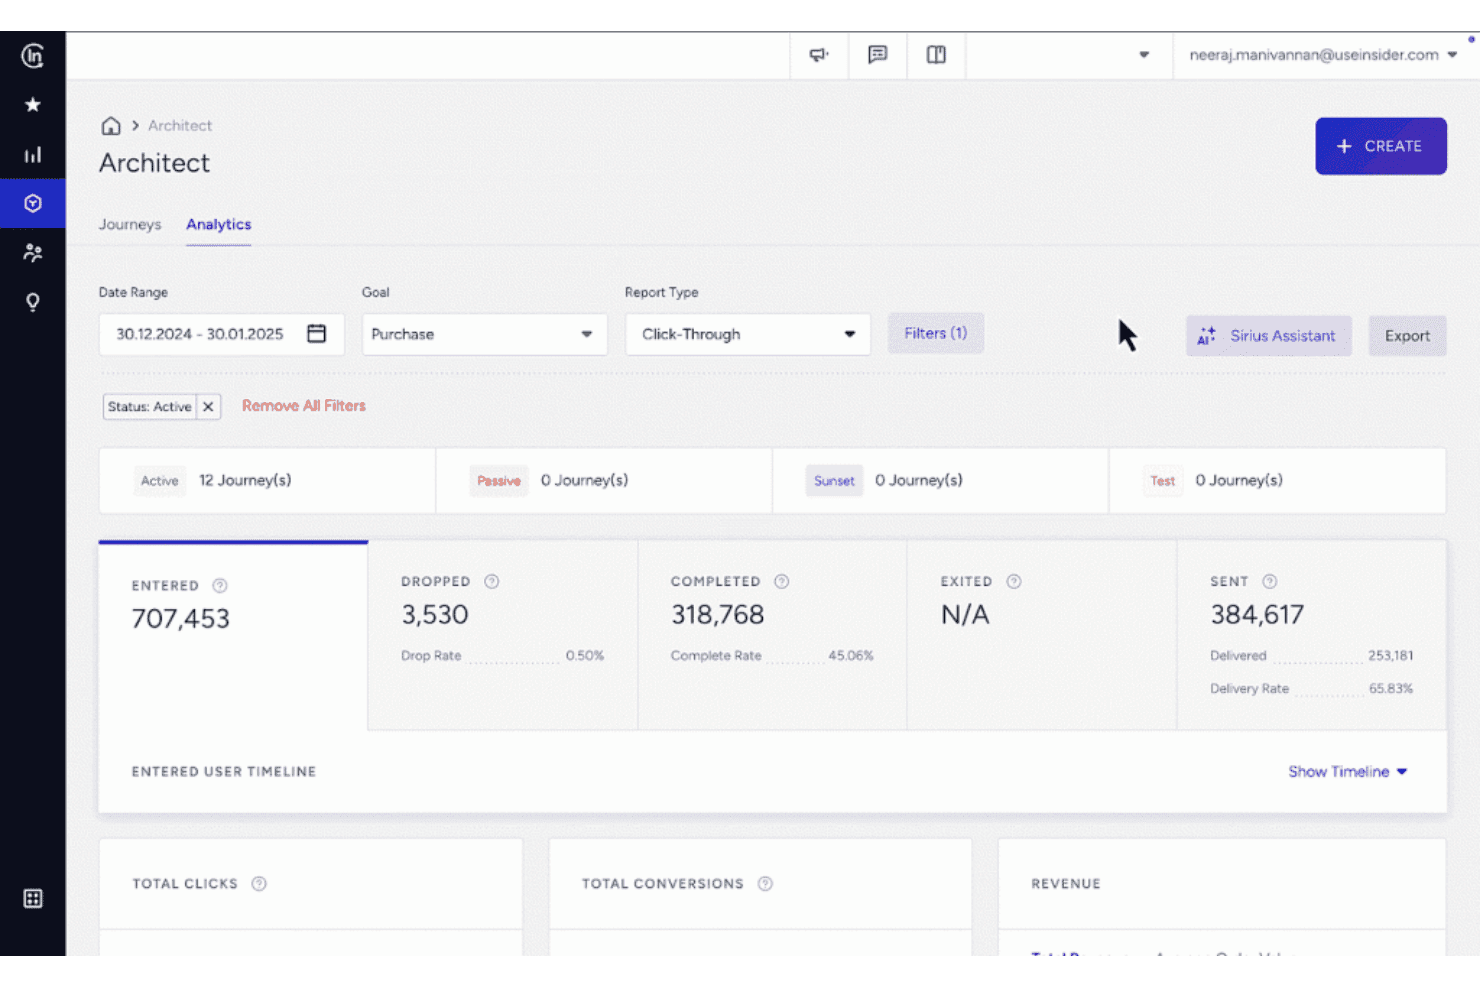1480x987 pixels.
Task: Click help icon next to SENT
Action: point(1270,581)
